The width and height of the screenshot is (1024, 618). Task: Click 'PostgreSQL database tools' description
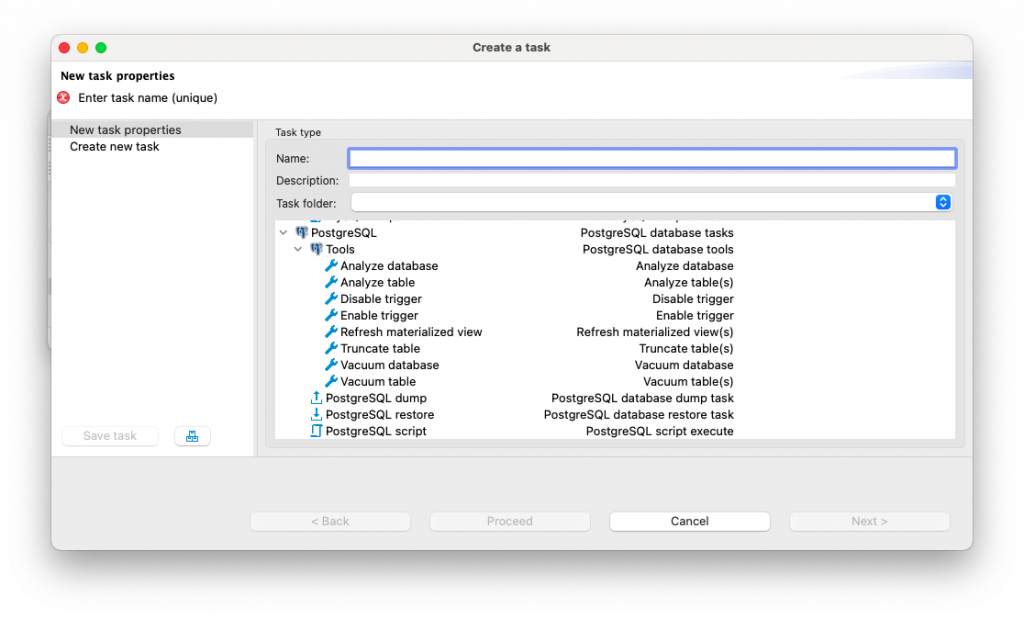(x=658, y=249)
